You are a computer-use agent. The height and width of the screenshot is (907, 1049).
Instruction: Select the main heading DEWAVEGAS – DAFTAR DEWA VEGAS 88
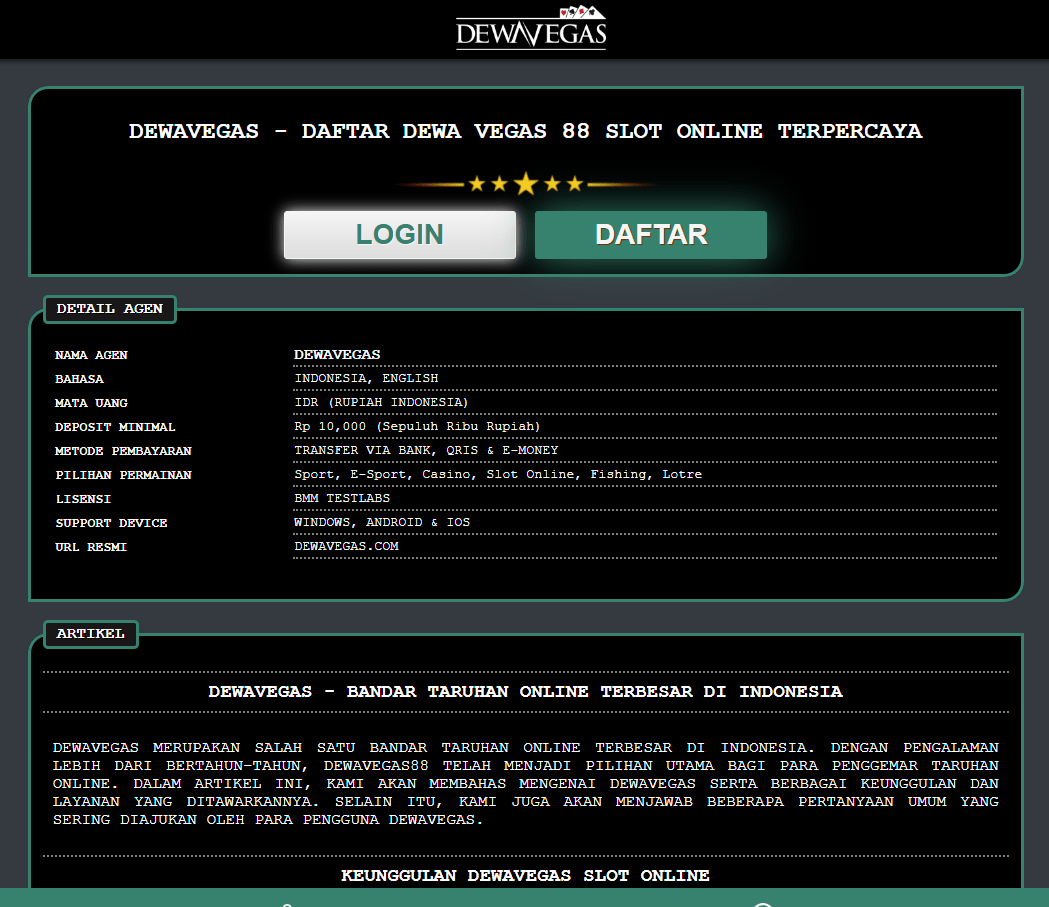(x=525, y=131)
